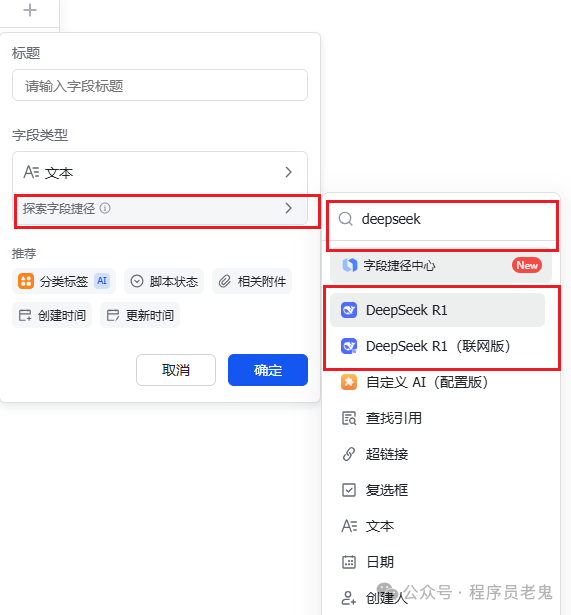Choose the 相关附件 recommended field
Viewport: 571px width, 615px height.
(x=252, y=281)
